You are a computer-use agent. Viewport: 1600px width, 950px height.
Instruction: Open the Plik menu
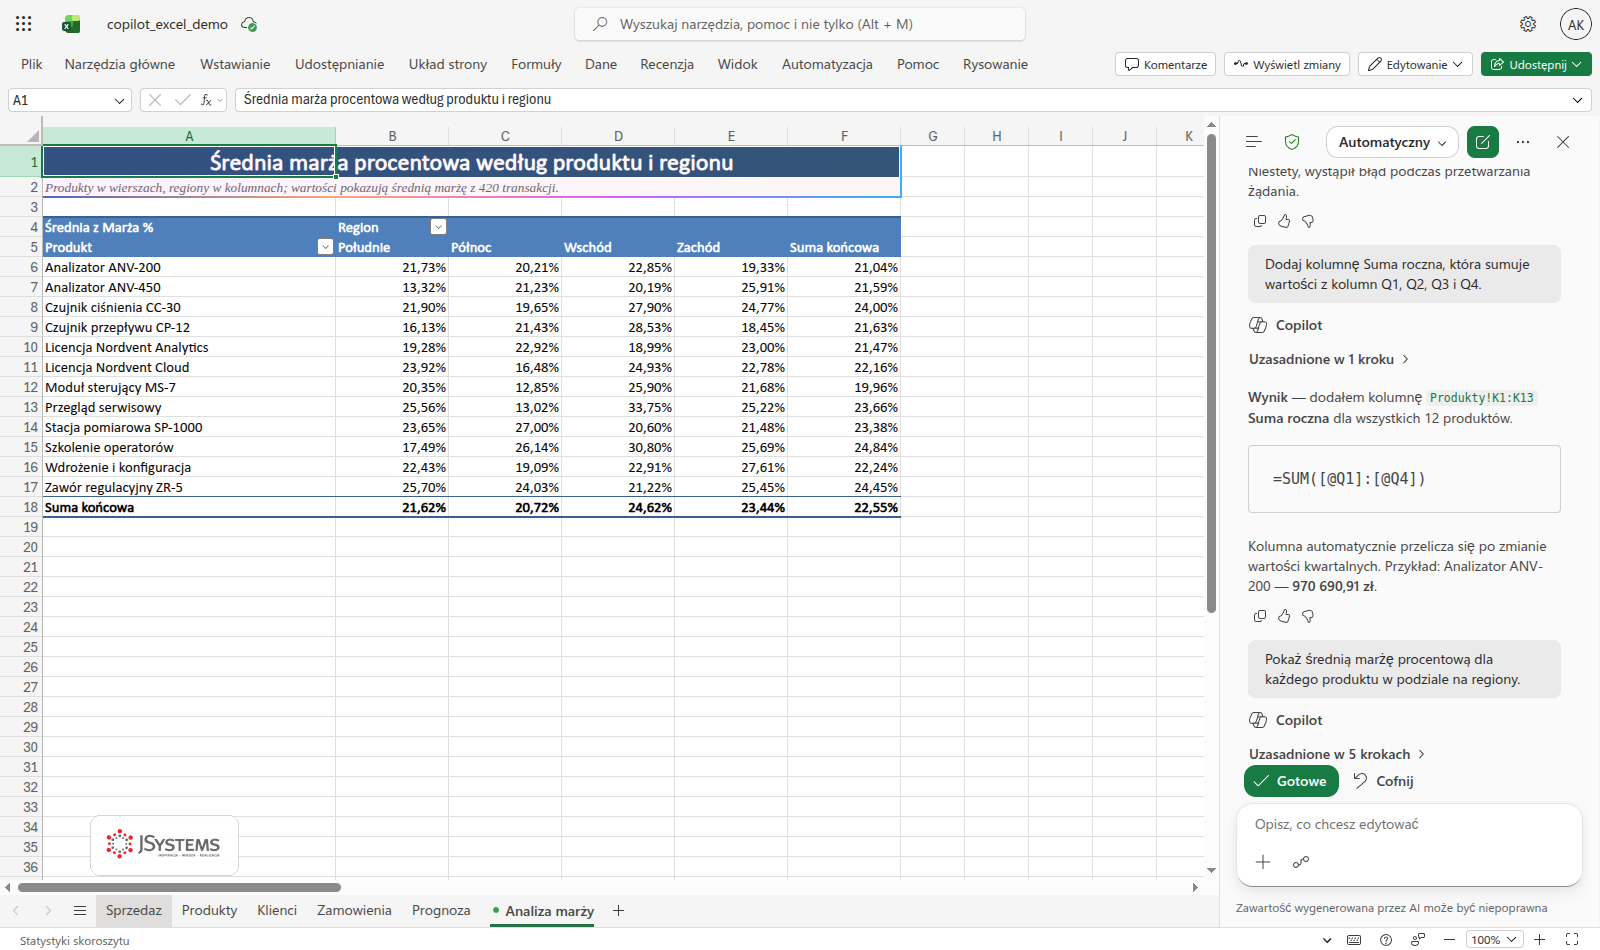(32, 64)
